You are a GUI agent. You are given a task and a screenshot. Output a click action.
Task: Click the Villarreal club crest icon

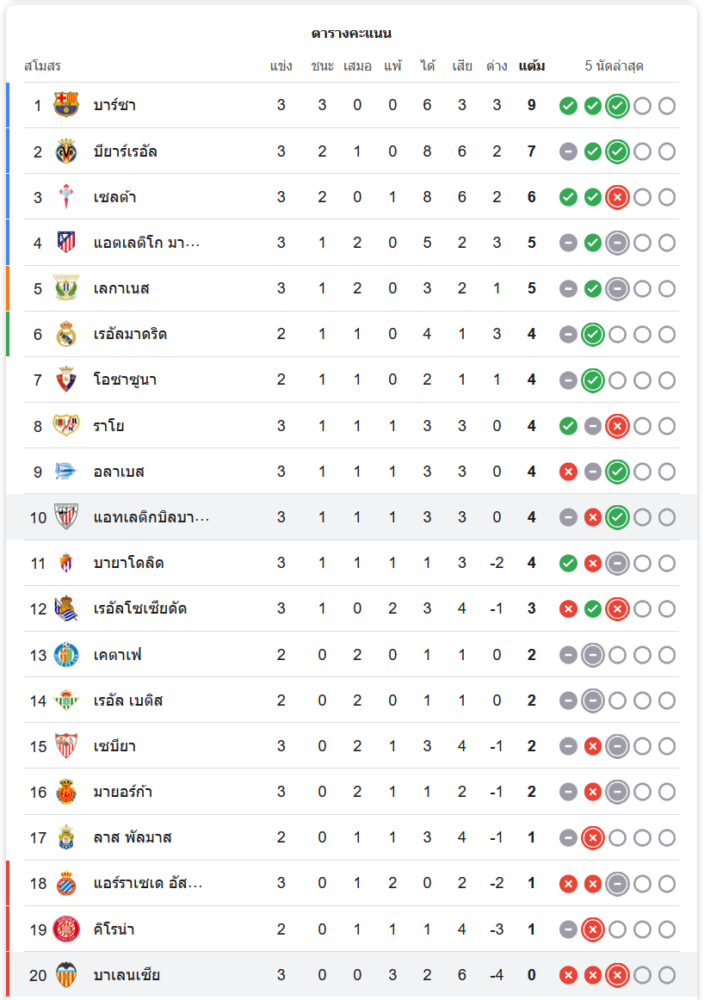(66, 151)
